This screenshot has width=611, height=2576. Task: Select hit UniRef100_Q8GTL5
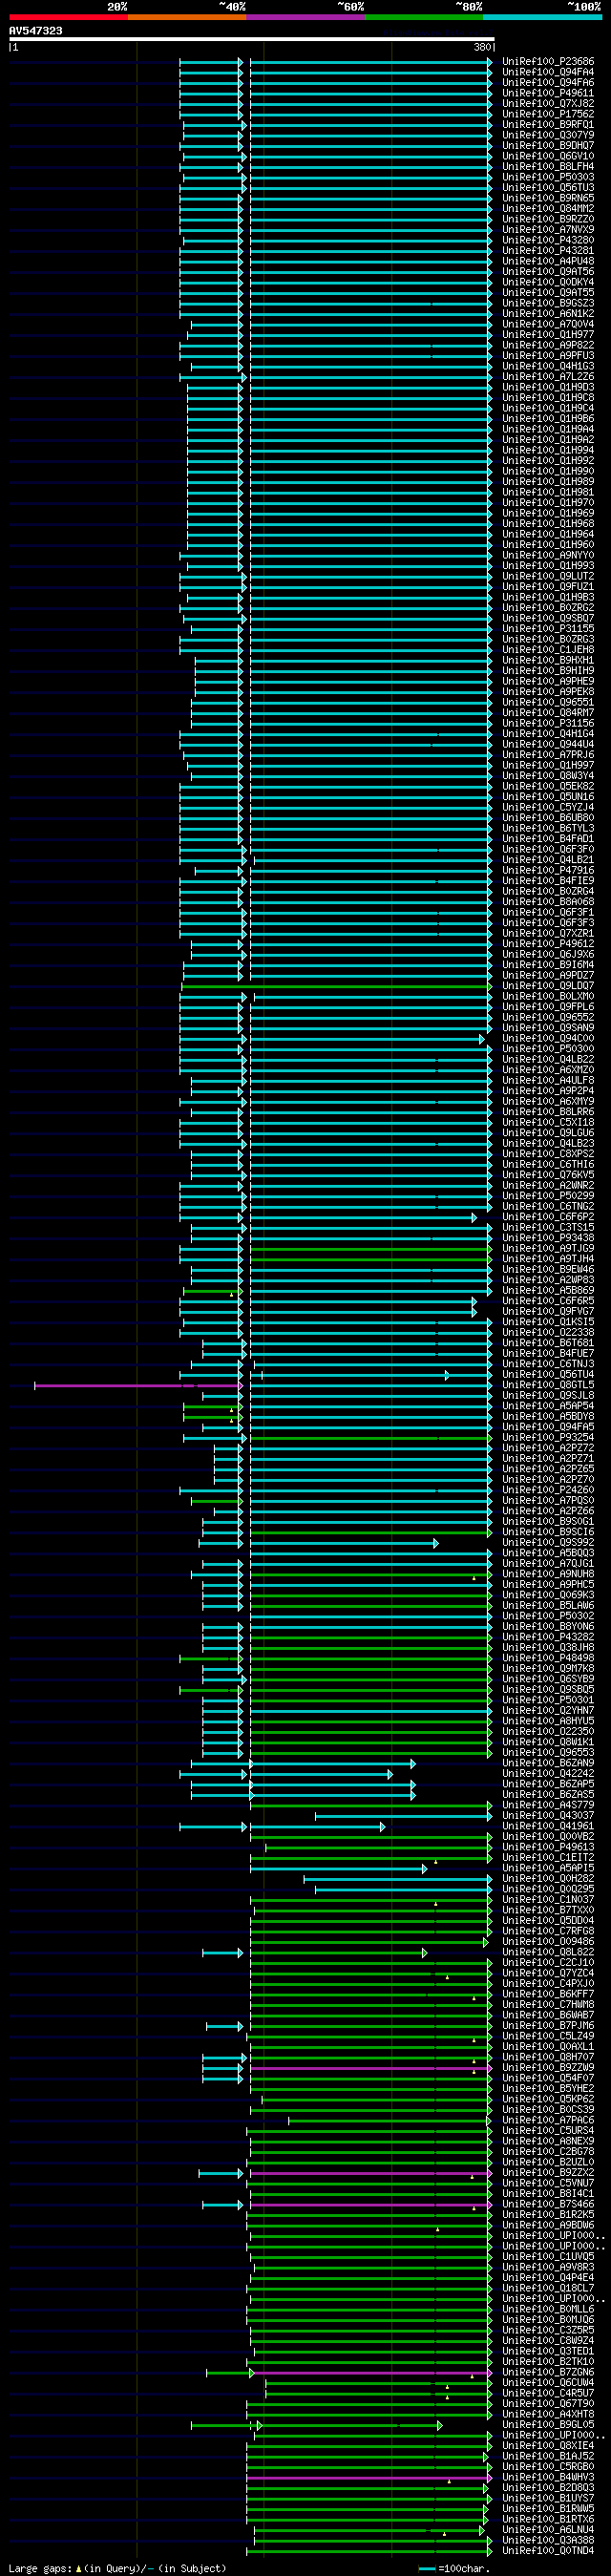click(x=548, y=1385)
